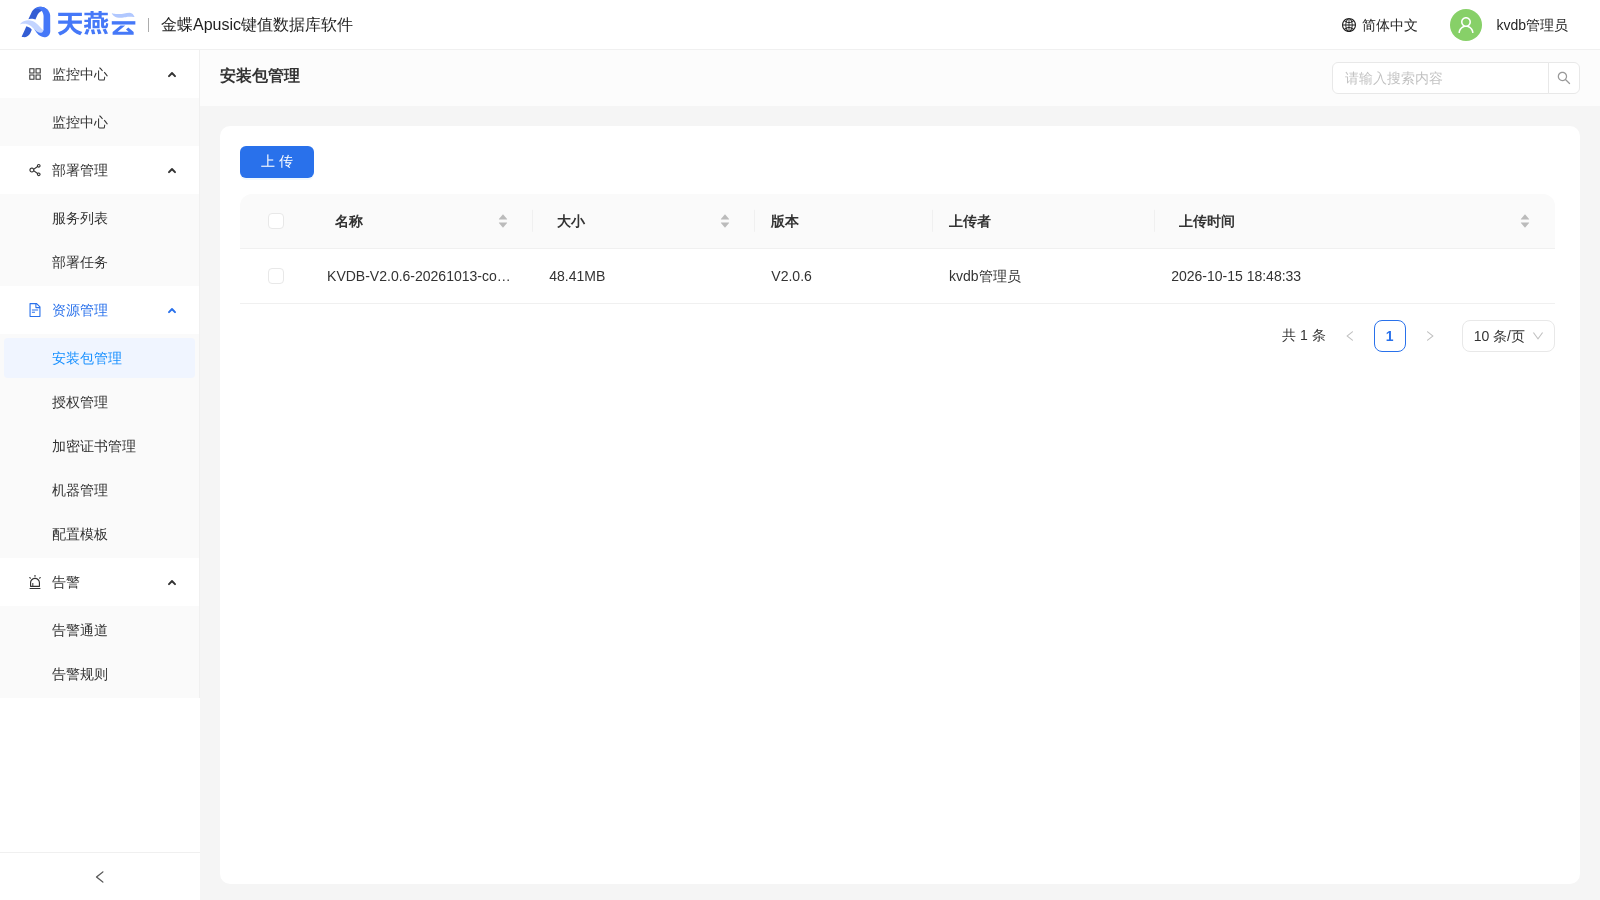Collapse the 部署管理 menu group chevron
The image size is (1600, 900).
[172, 171]
